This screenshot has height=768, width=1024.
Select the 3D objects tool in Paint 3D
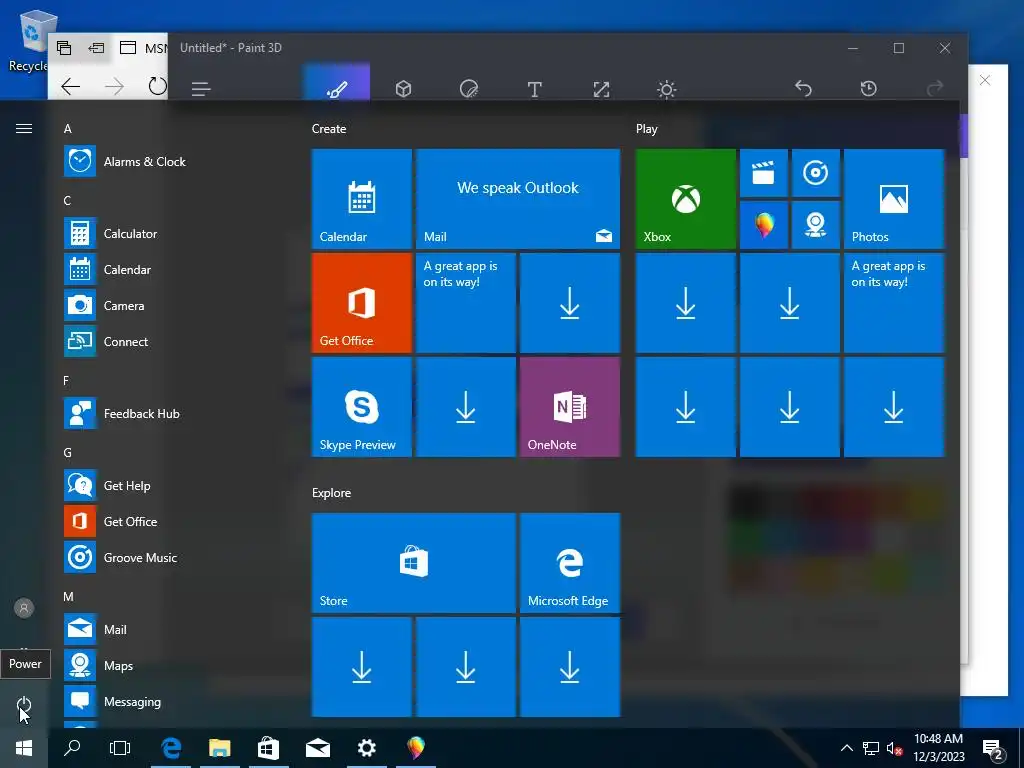pyautogui.click(x=403, y=89)
